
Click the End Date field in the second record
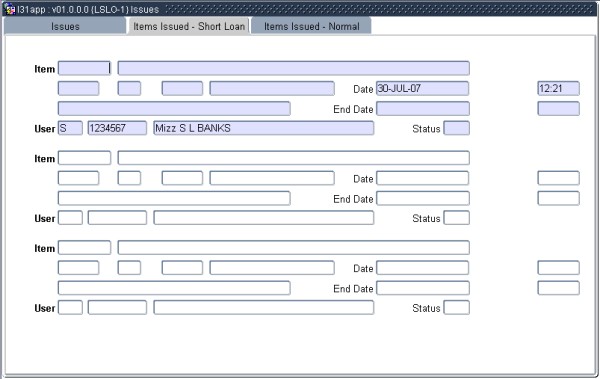422,198
